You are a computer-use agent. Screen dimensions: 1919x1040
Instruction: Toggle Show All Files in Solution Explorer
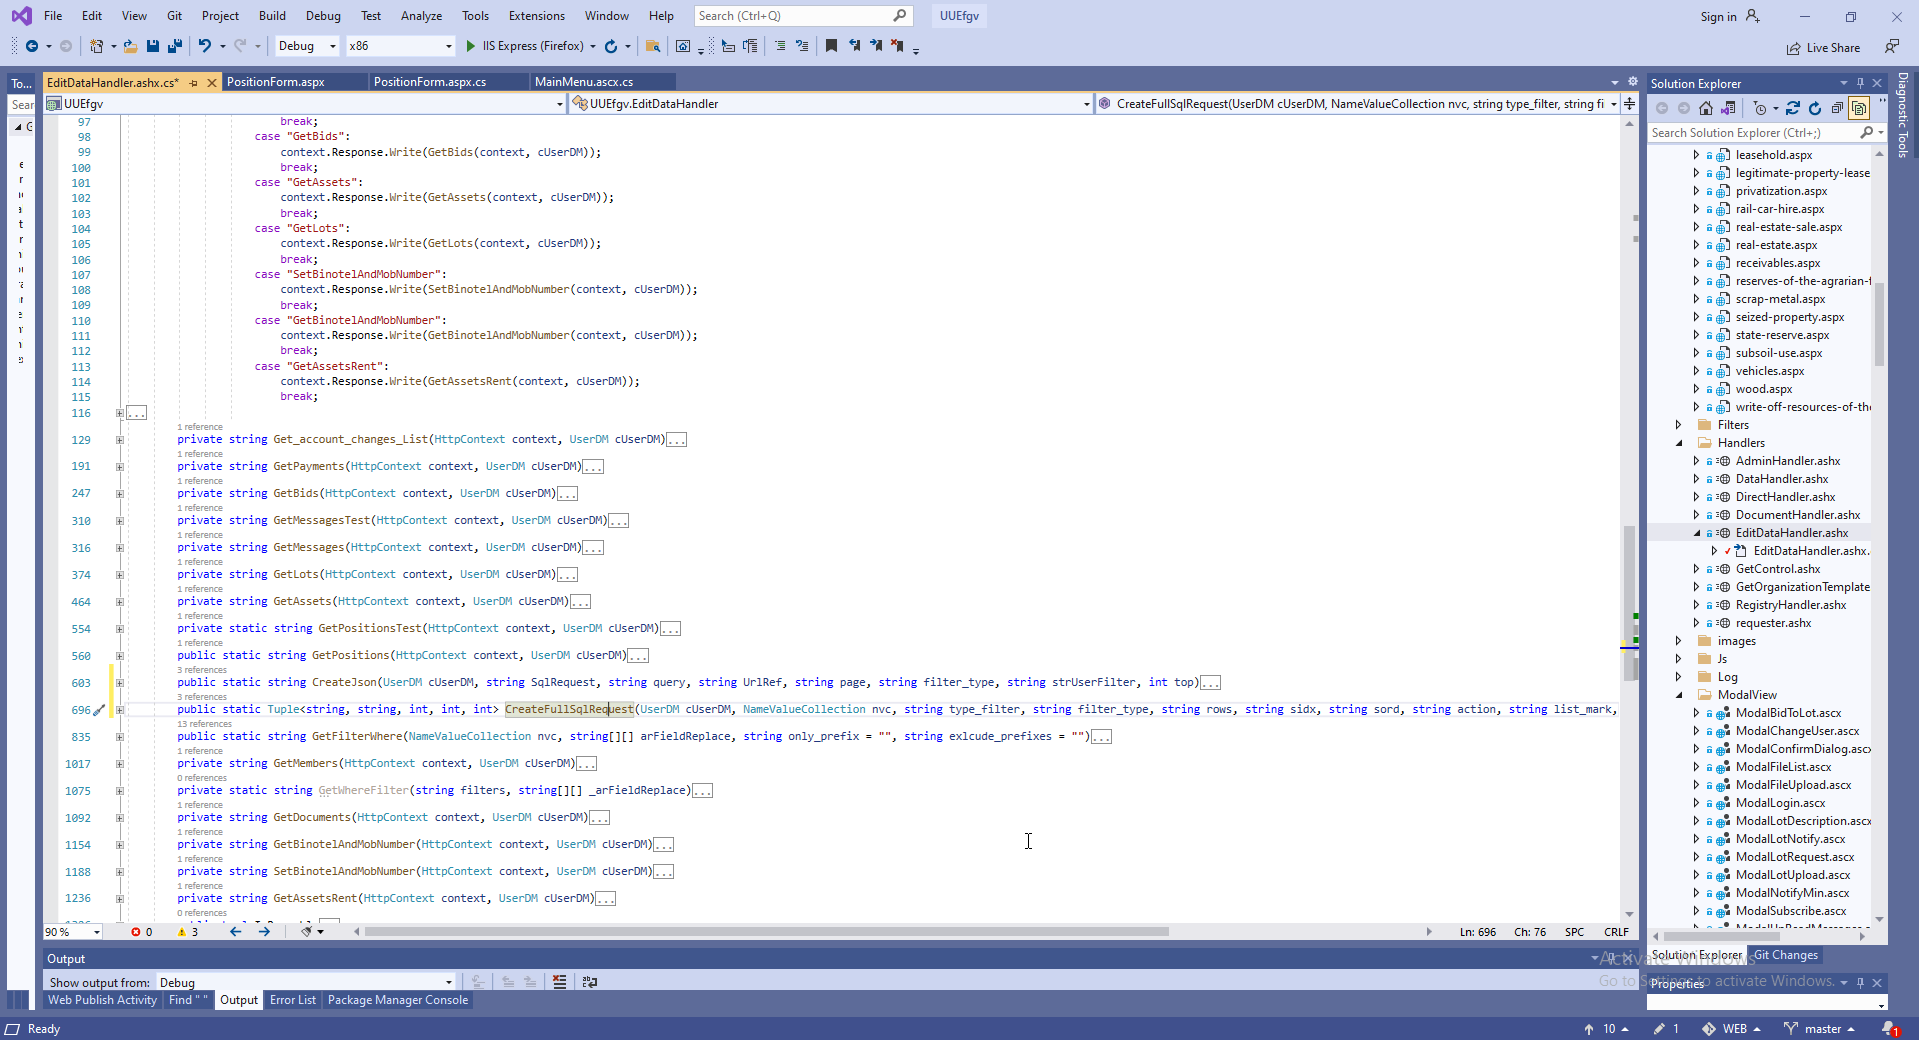pyautogui.click(x=1859, y=108)
